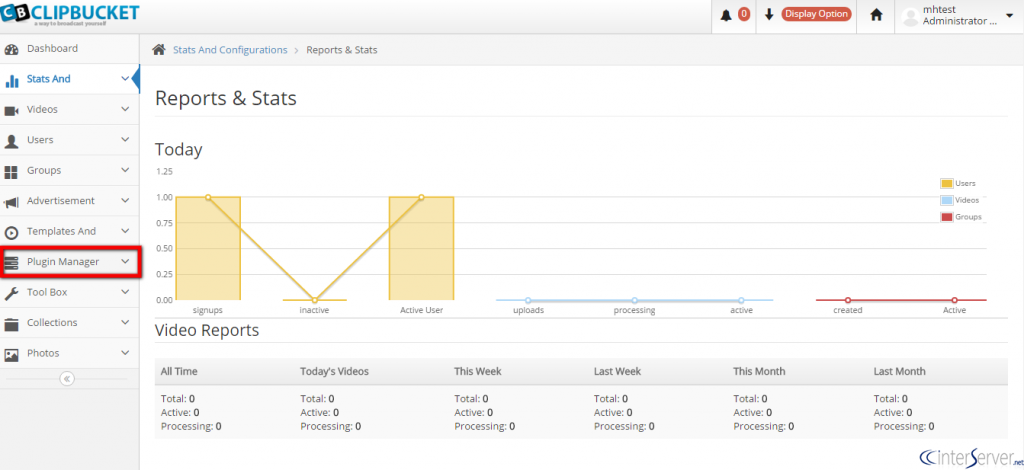Select the Tool Box sidebar item
This screenshot has width=1024, height=470.
pos(69,292)
